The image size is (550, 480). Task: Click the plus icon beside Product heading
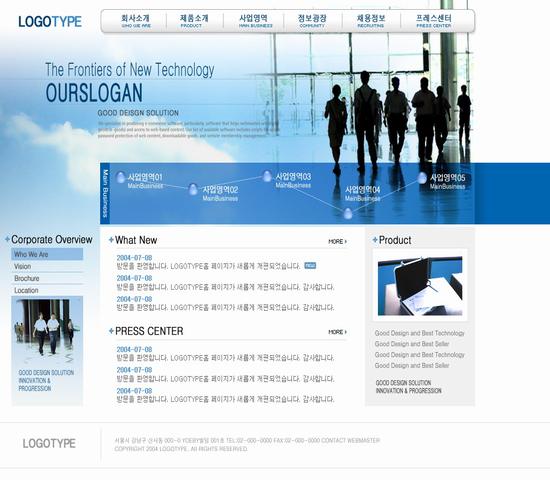[x=375, y=240]
